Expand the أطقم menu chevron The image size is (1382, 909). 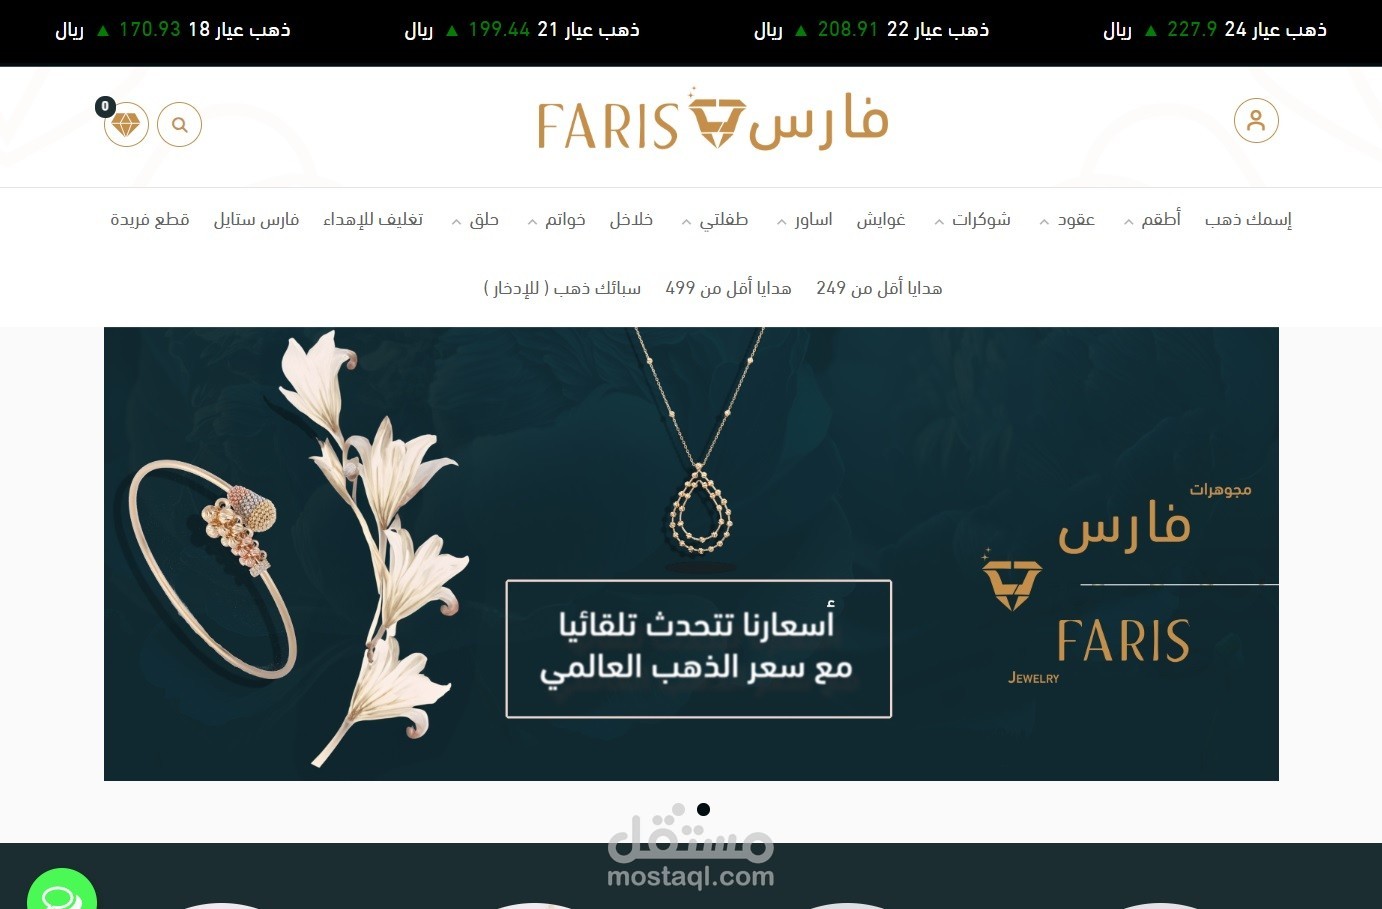click(1128, 222)
